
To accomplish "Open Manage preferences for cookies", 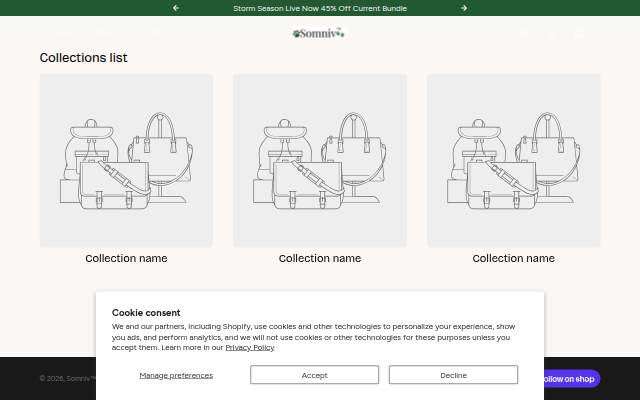I will point(176,375).
